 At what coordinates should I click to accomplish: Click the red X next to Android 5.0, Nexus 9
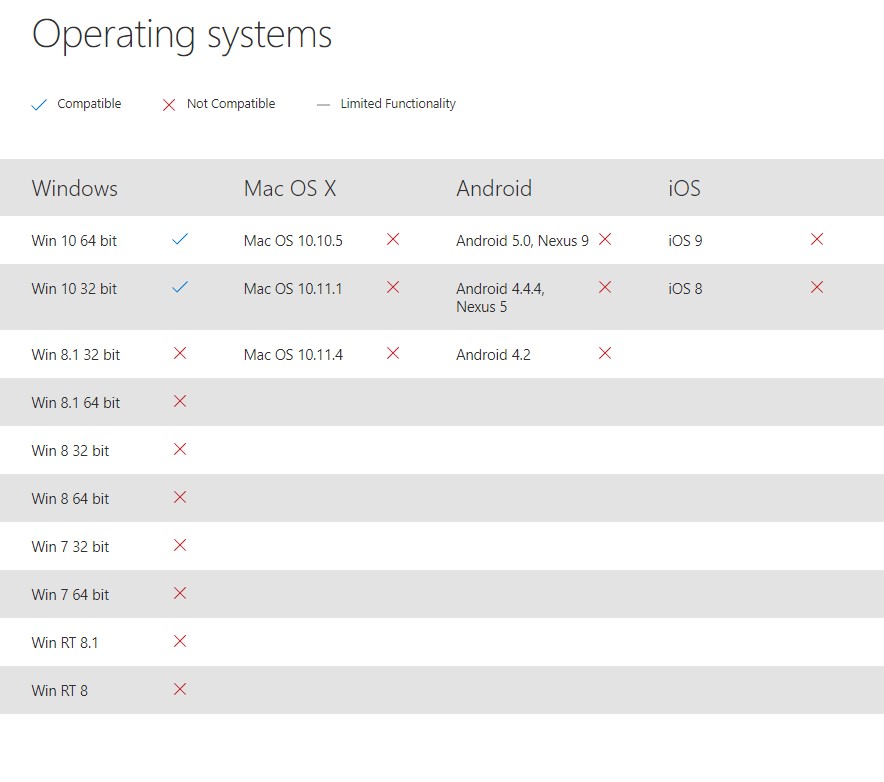605,239
